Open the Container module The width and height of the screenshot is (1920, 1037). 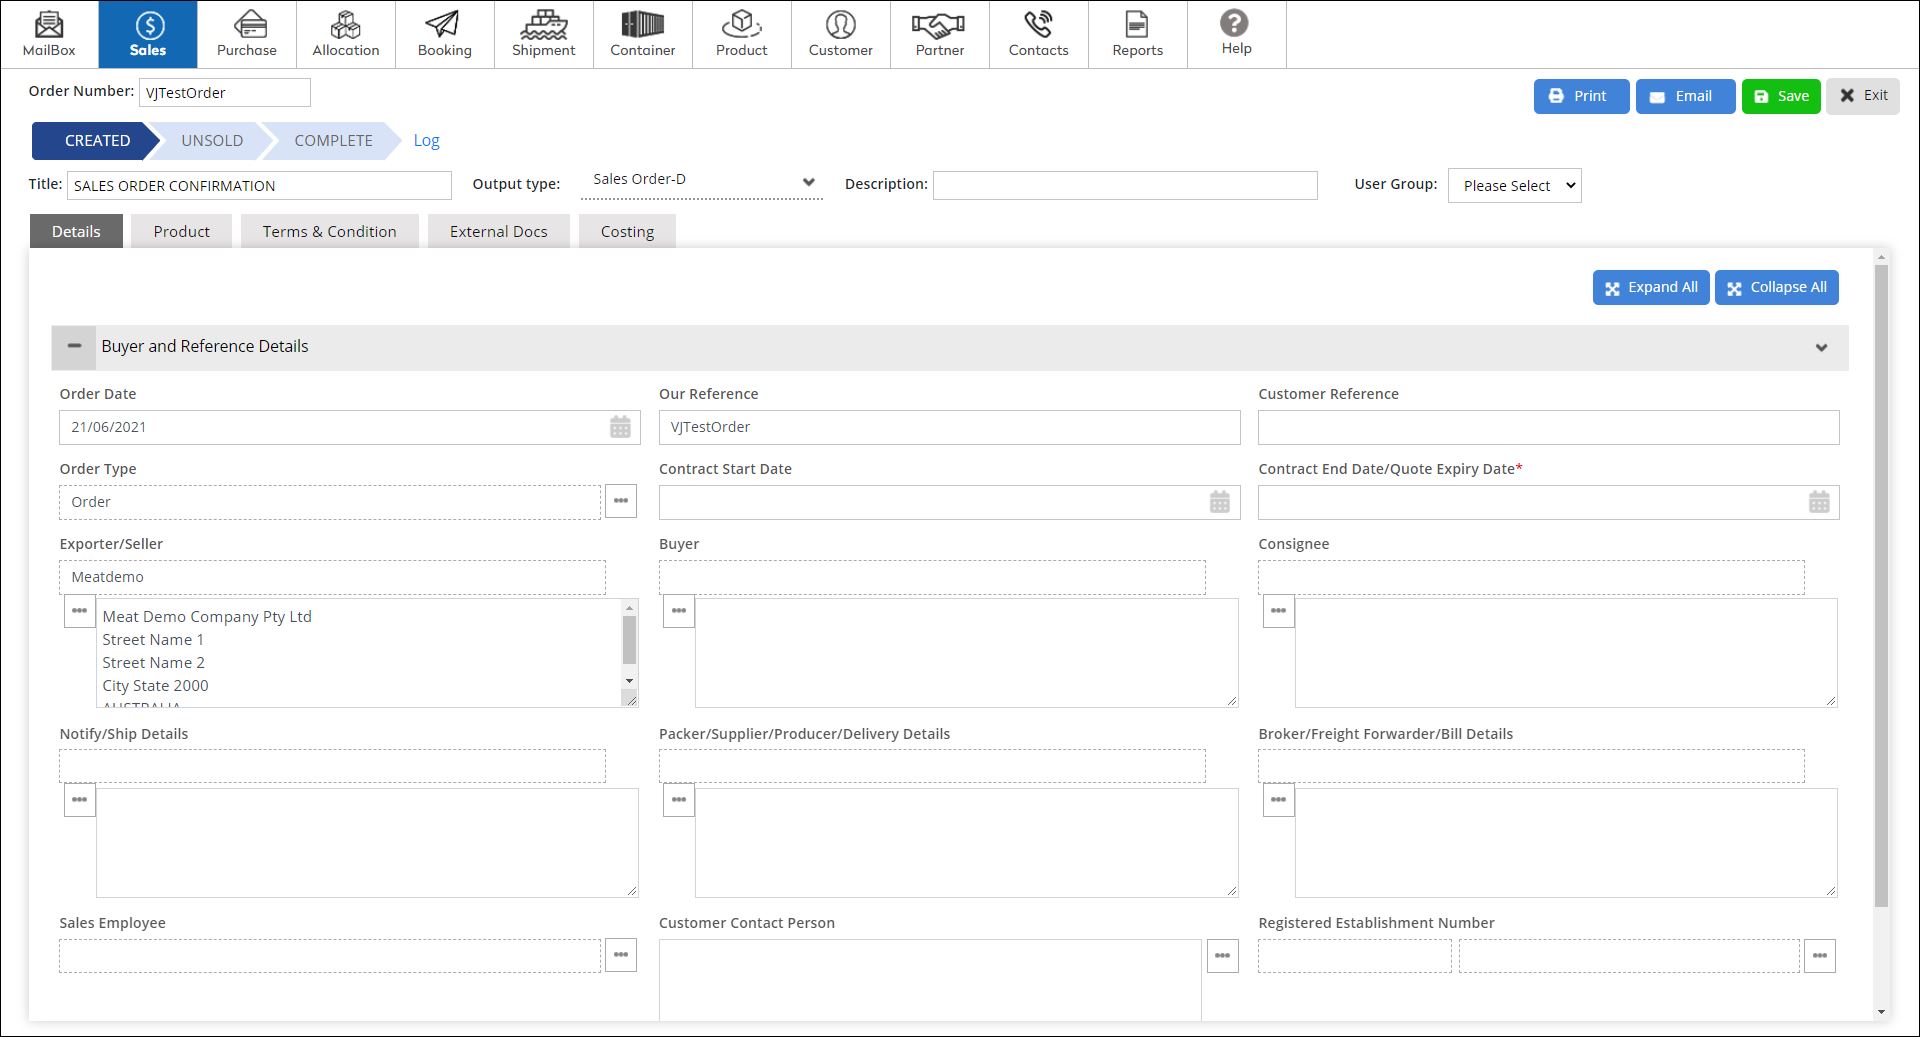pos(643,34)
